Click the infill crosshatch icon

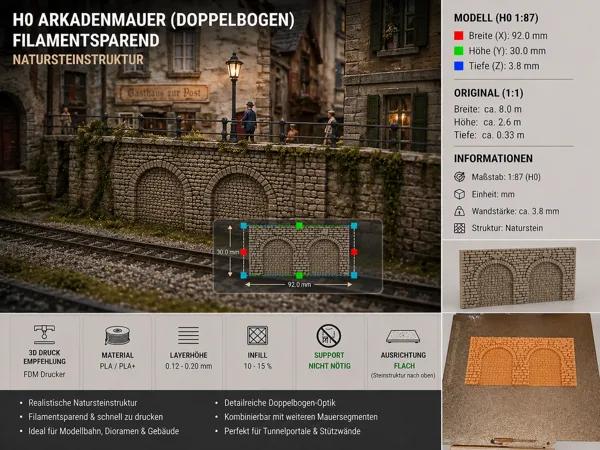click(258, 336)
